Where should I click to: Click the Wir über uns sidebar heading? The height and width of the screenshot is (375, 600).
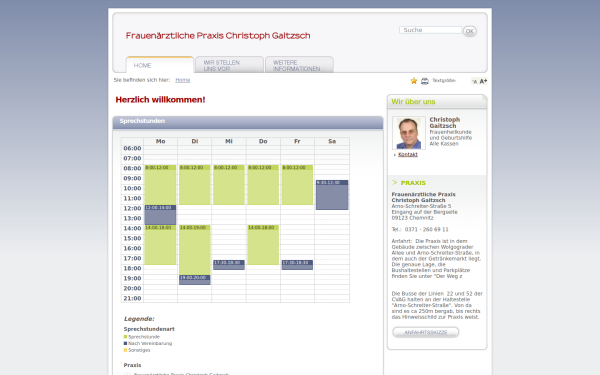coord(413,102)
